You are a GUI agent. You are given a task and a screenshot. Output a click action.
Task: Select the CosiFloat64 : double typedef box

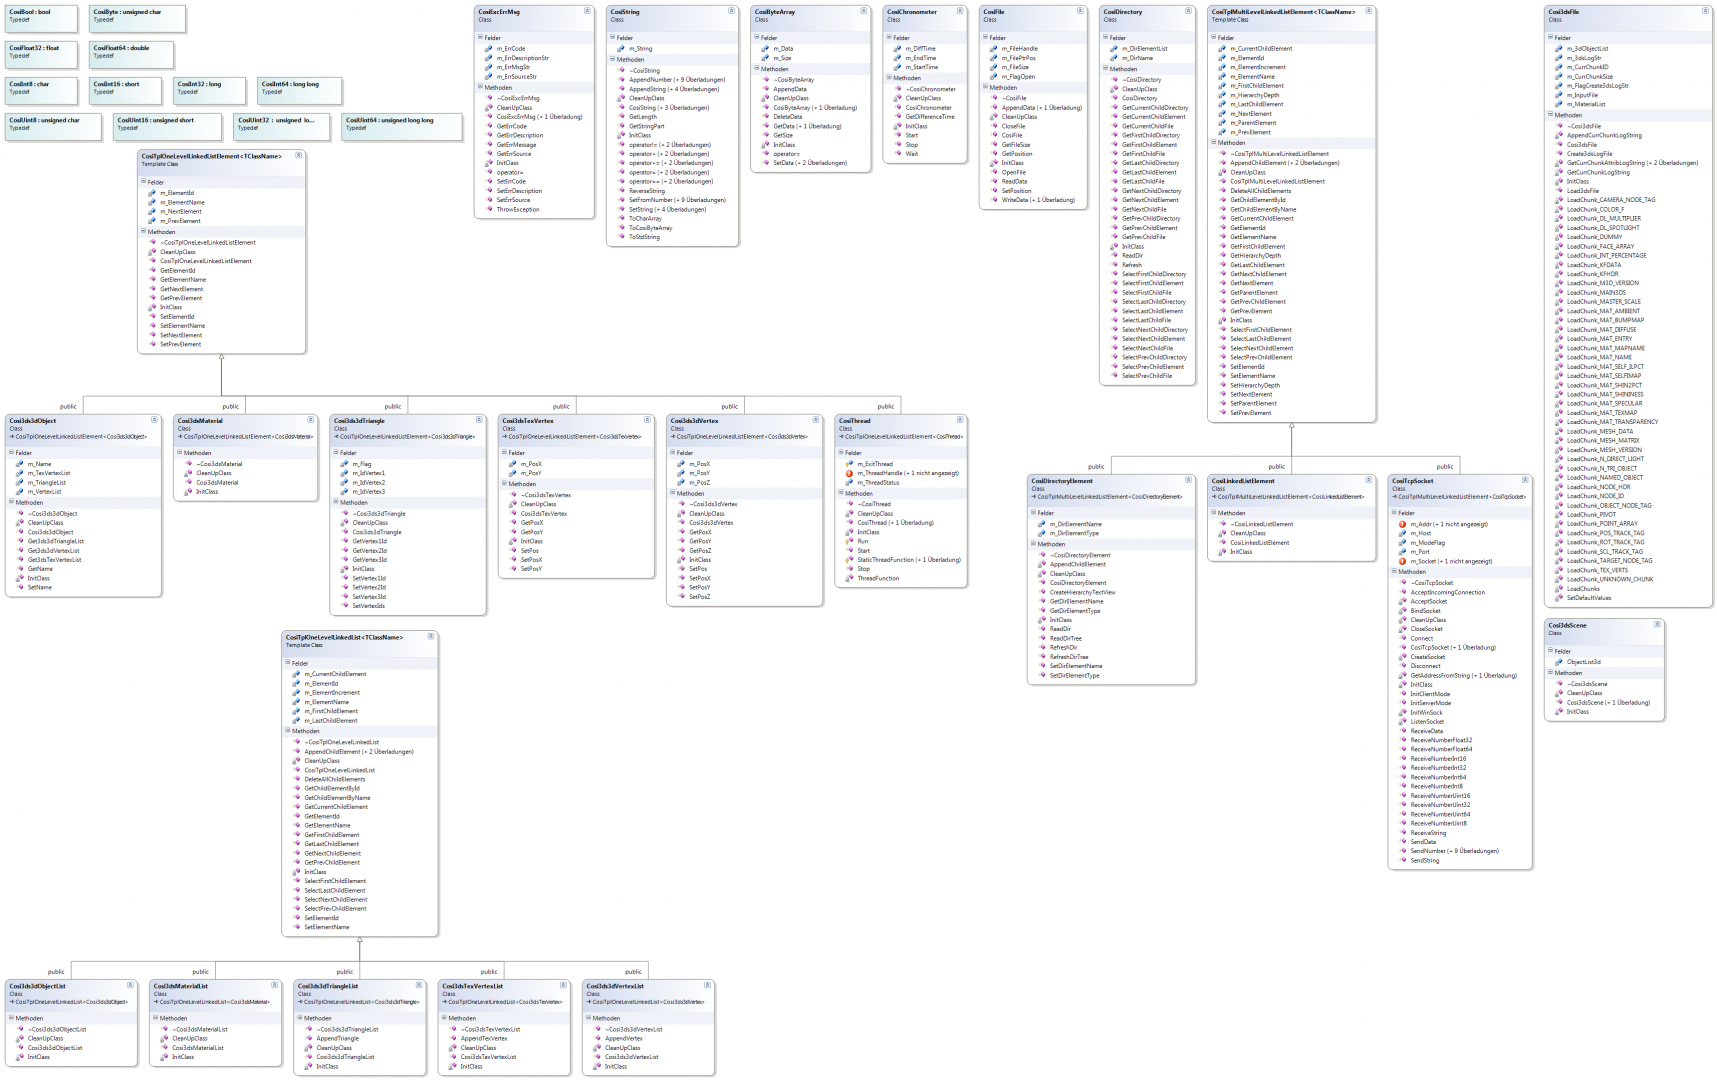pos(131,53)
